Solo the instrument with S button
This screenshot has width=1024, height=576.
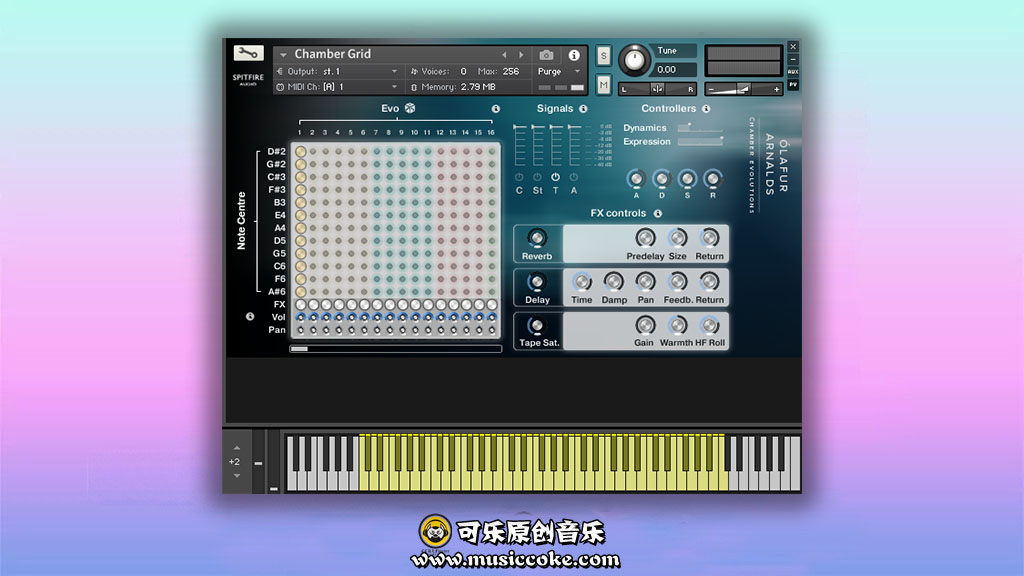[603, 56]
